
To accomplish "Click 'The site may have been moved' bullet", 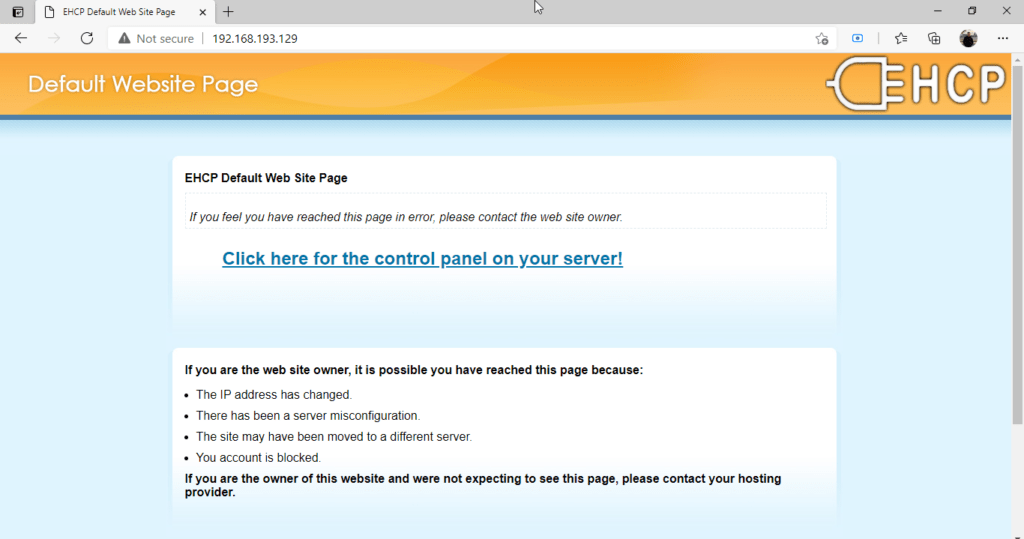I will pyautogui.click(x=334, y=436).
